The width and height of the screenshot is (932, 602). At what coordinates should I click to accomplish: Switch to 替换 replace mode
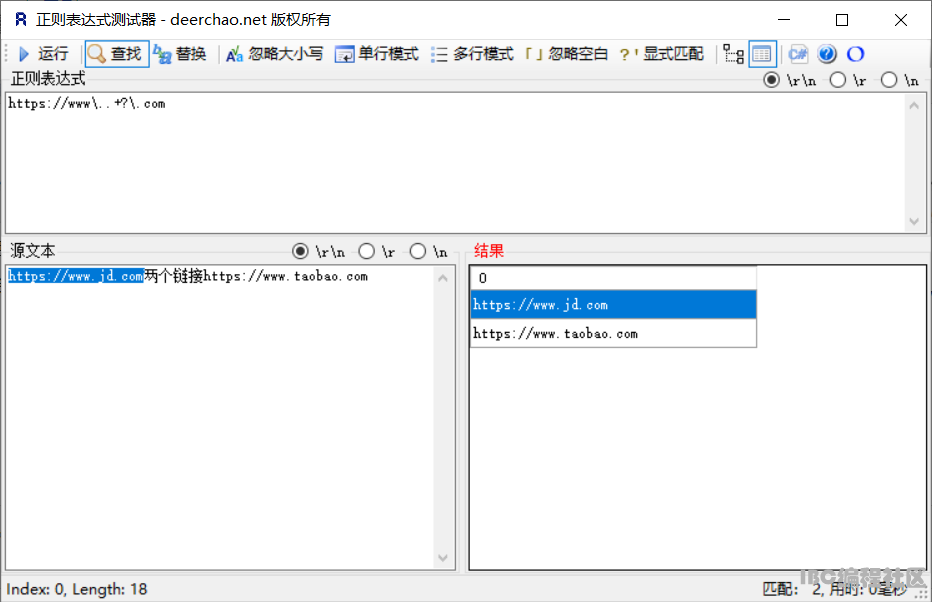point(180,54)
